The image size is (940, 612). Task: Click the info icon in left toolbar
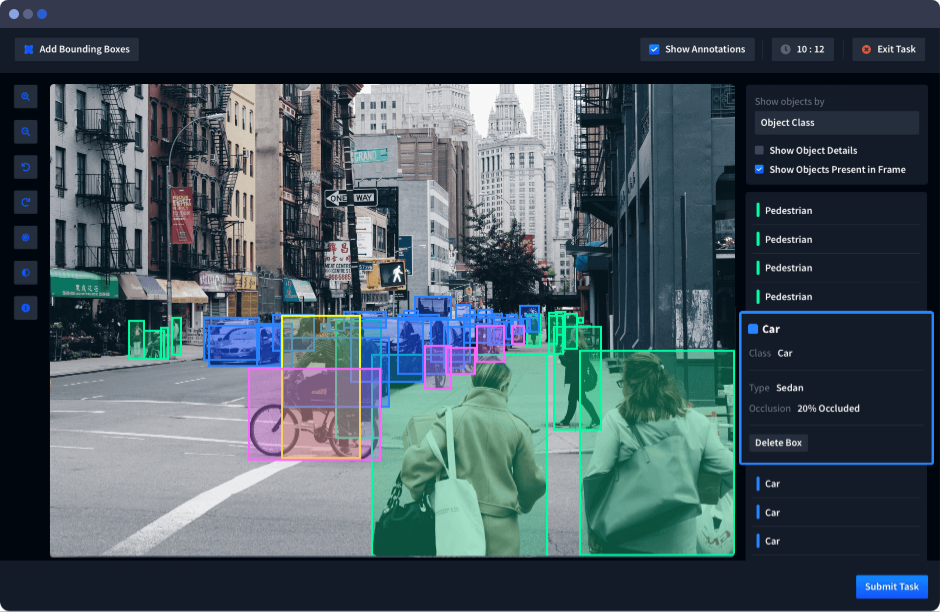point(26,308)
